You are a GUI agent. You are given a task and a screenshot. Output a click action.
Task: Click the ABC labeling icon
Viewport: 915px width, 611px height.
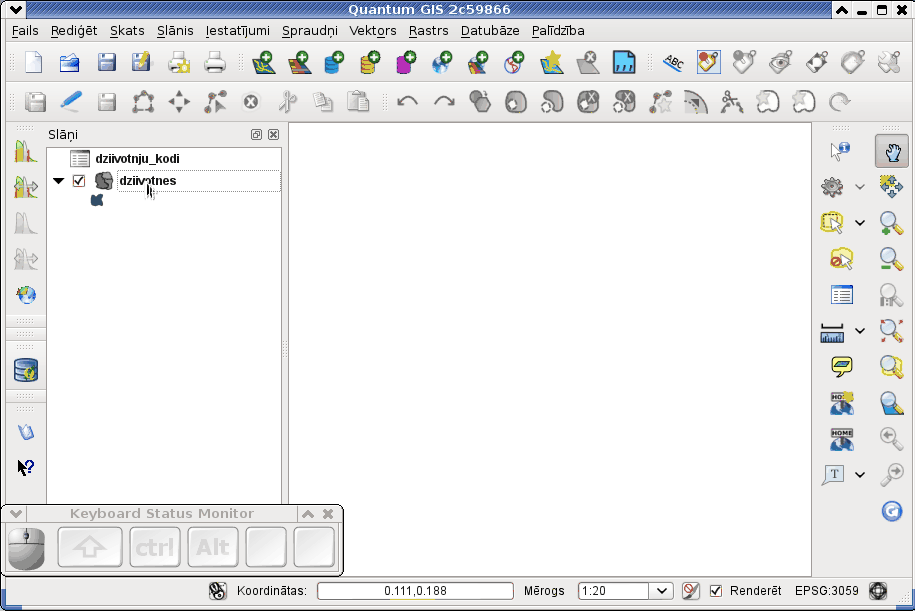pyautogui.click(x=673, y=62)
